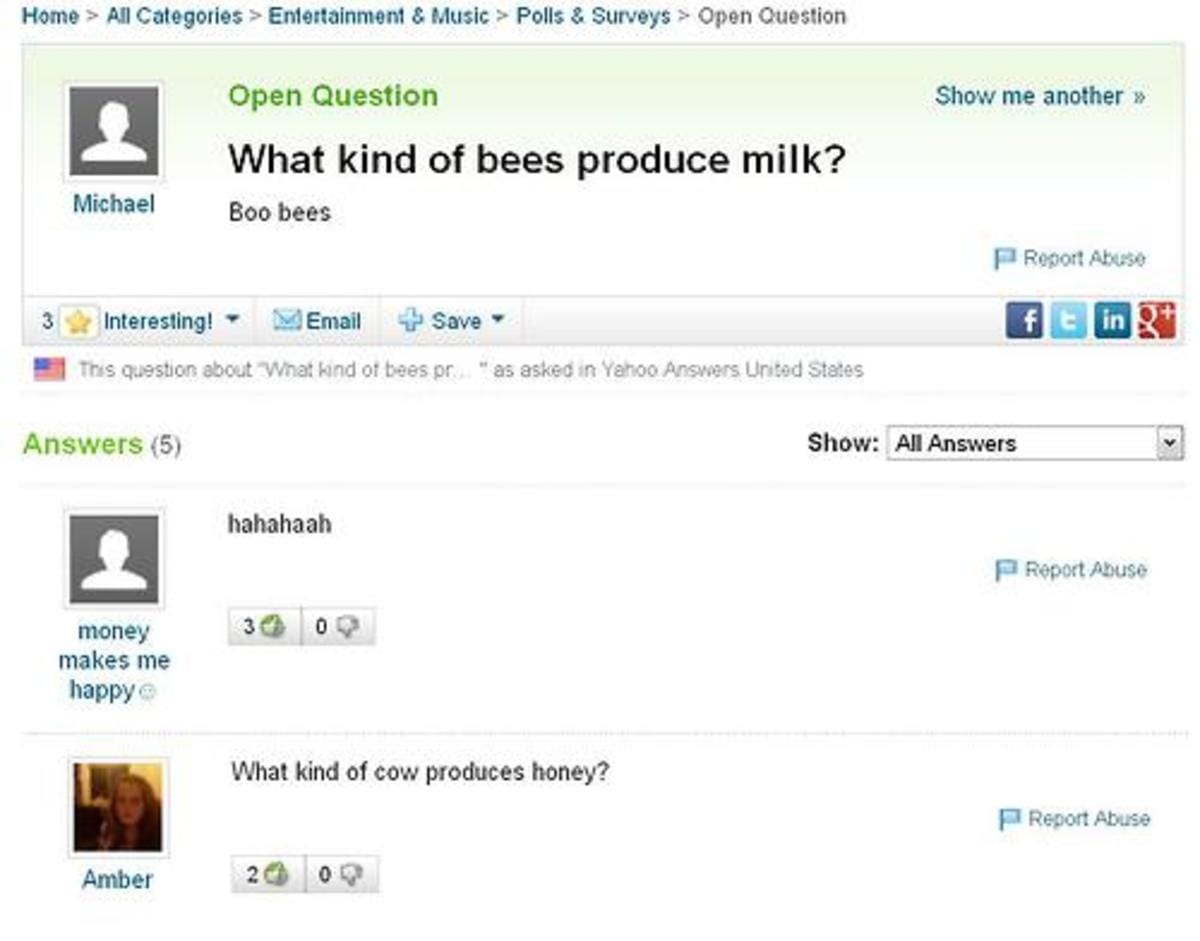Thumbs down Amber's cow honey answer
This screenshot has width=1200, height=941.
[x=341, y=875]
